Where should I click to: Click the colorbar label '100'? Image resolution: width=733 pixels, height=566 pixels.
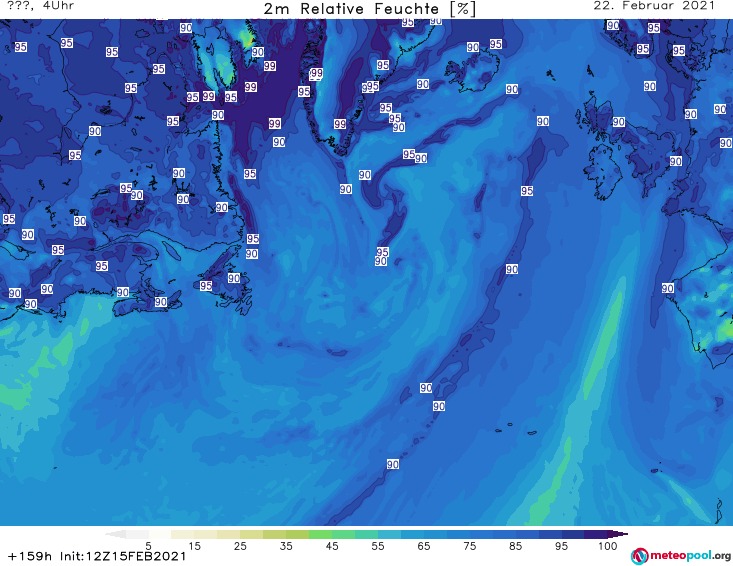click(608, 546)
